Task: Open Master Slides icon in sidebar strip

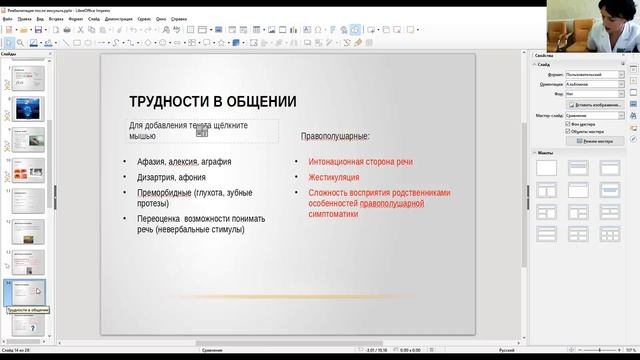Action: [x=633, y=104]
